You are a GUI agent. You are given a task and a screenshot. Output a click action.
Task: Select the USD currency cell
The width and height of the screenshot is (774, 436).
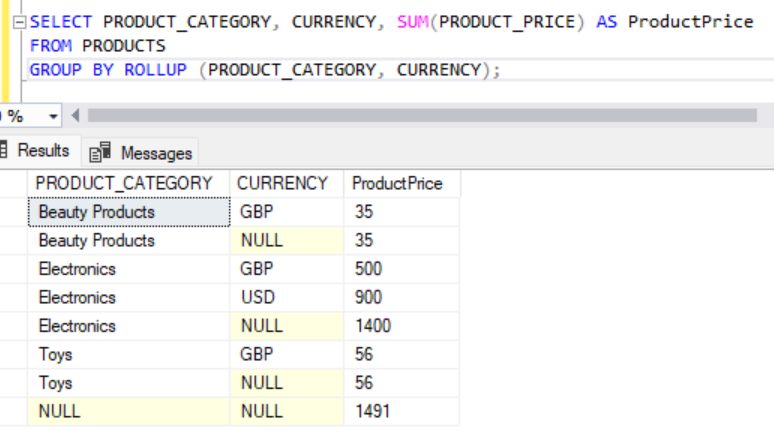coord(256,298)
